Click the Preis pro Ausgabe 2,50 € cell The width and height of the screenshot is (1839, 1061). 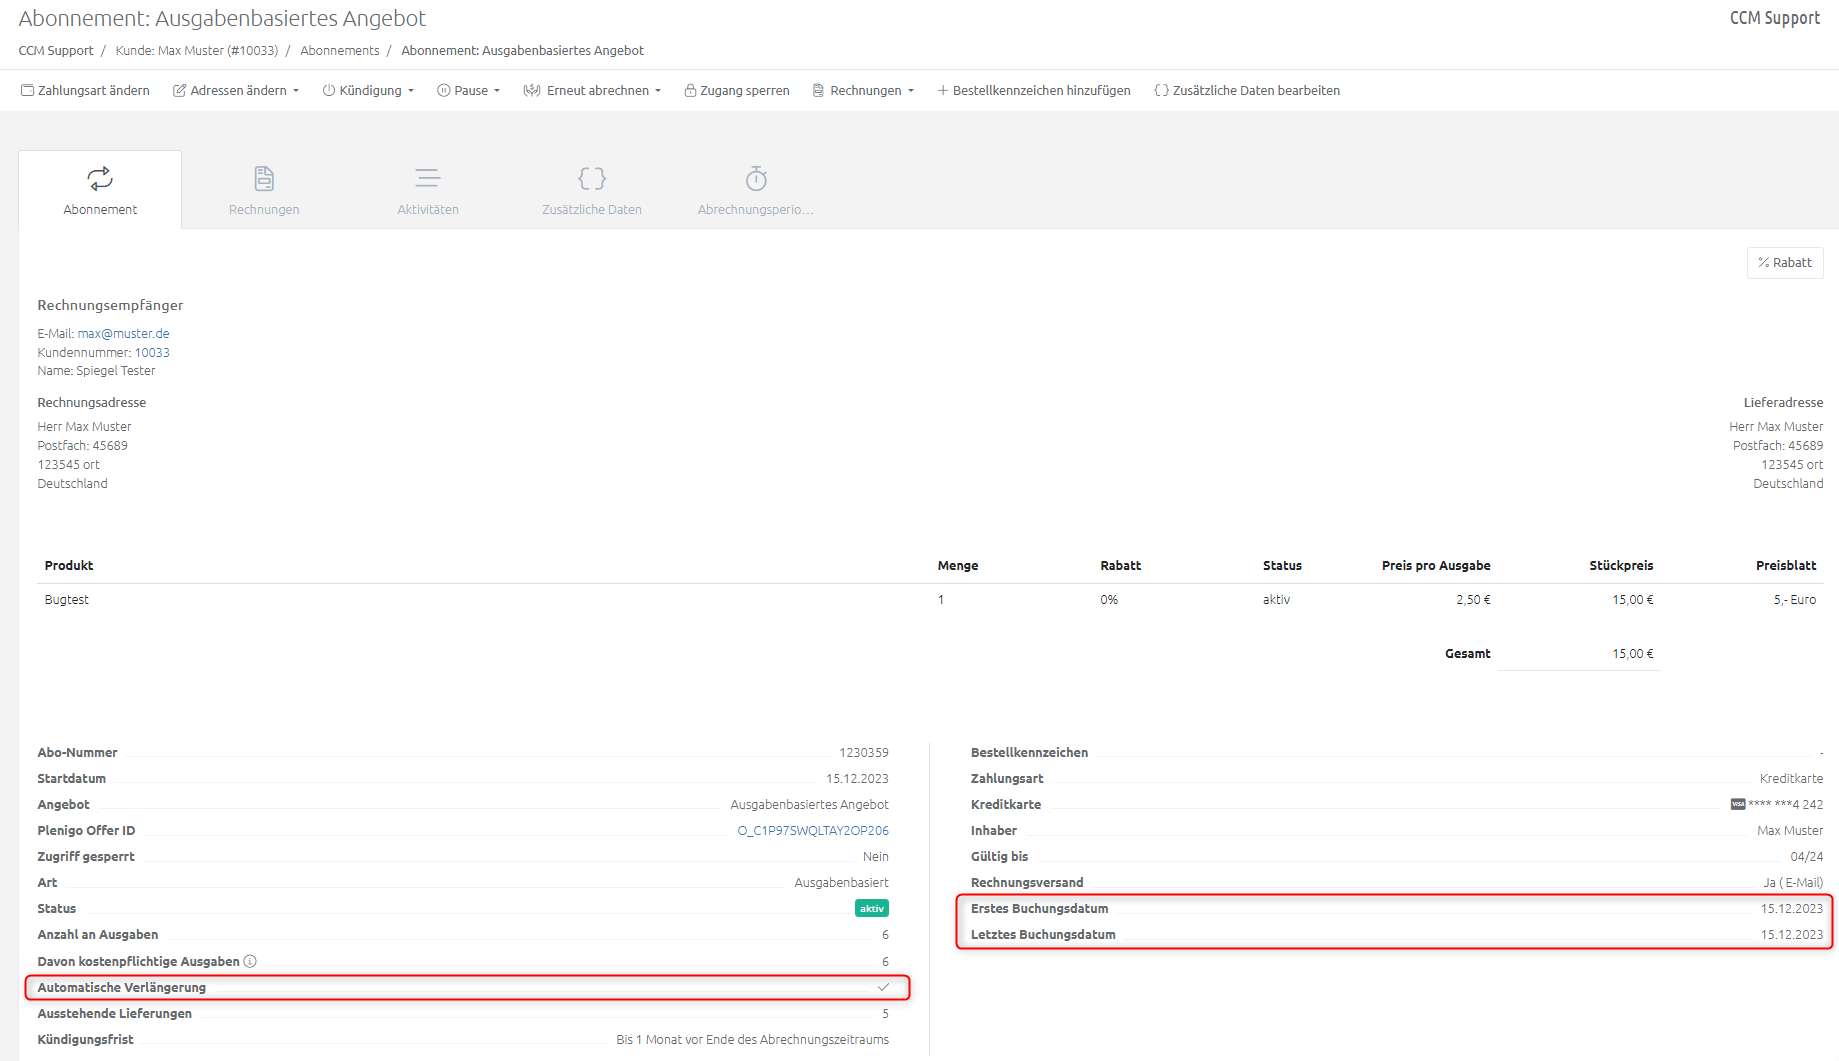1473,599
